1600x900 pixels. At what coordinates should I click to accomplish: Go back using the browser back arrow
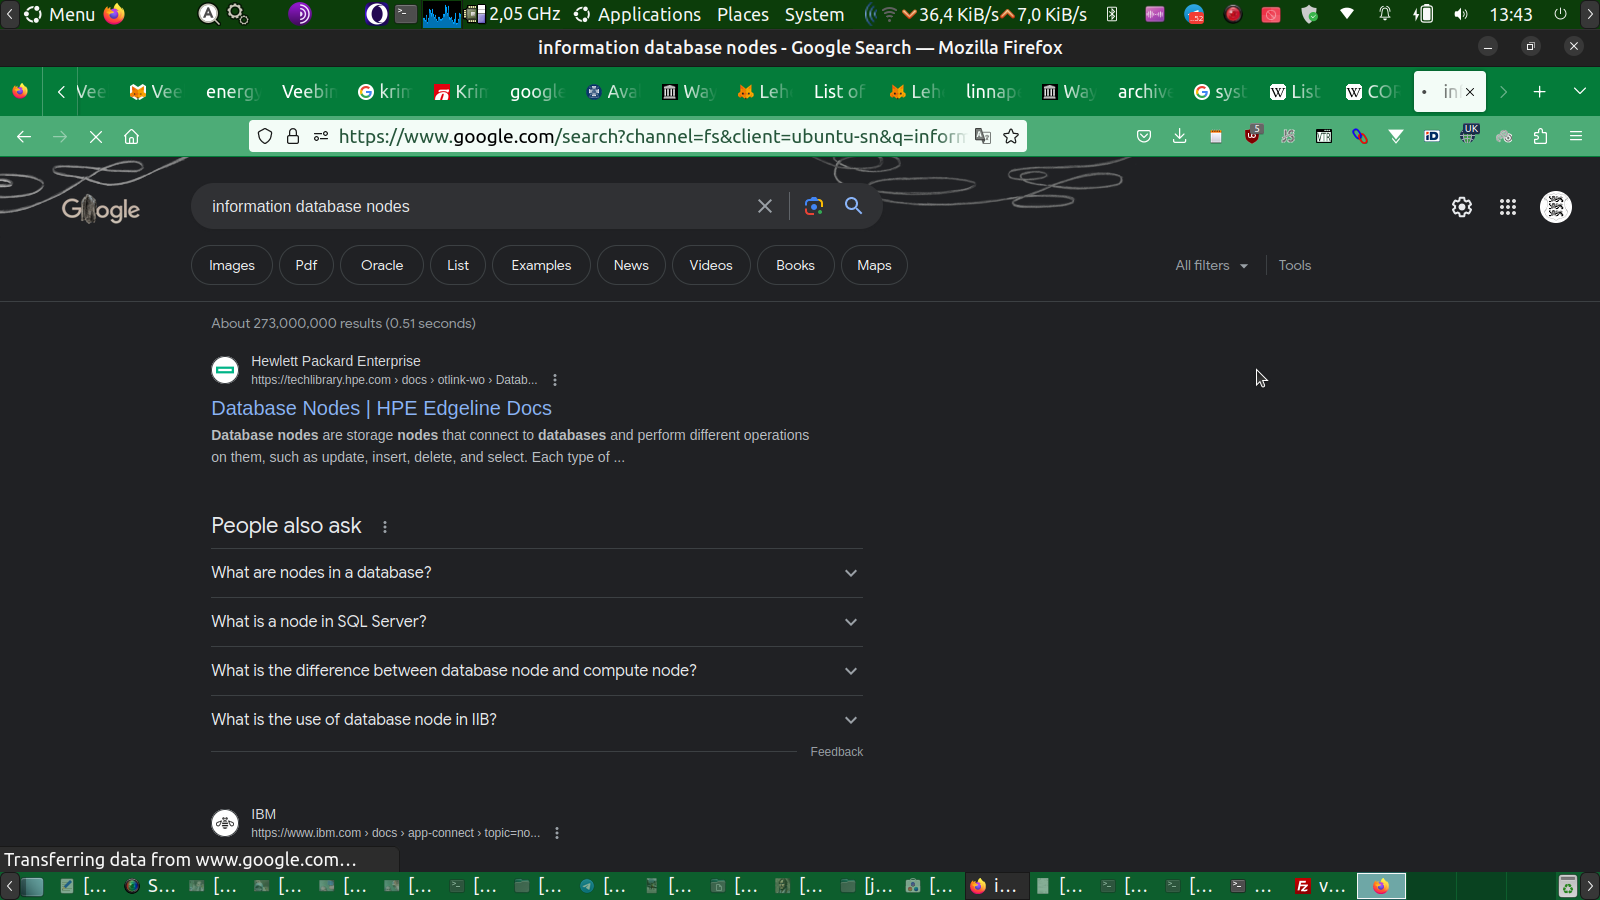click(24, 137)
